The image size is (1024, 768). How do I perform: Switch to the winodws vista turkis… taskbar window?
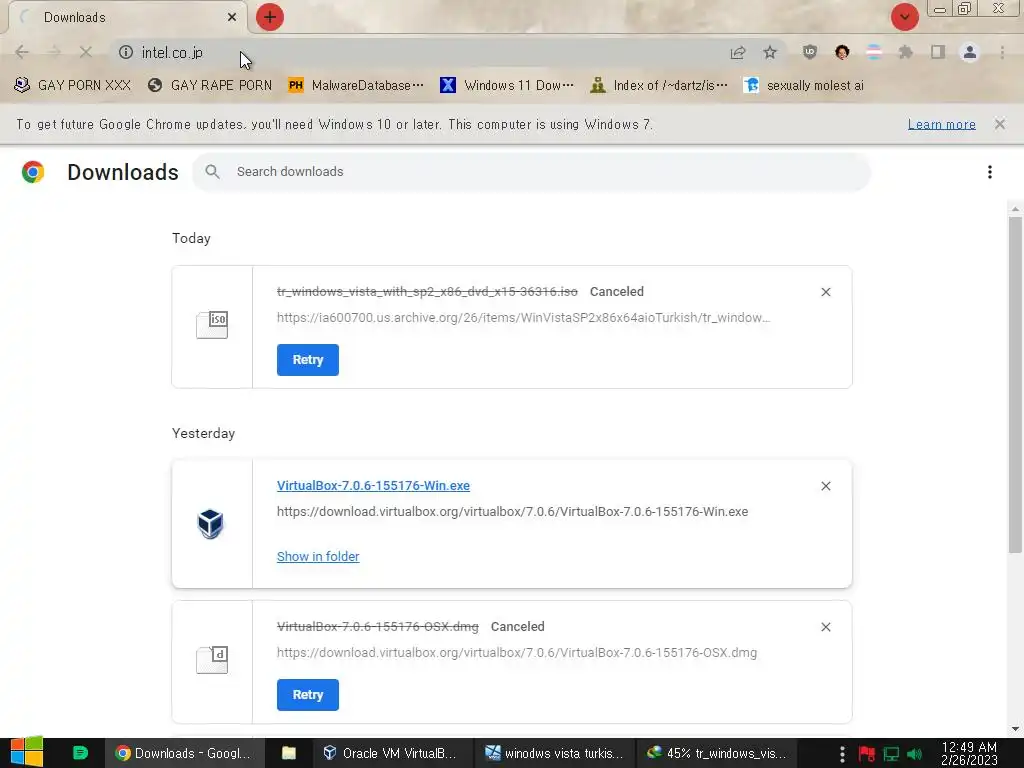tap(554, 753)
